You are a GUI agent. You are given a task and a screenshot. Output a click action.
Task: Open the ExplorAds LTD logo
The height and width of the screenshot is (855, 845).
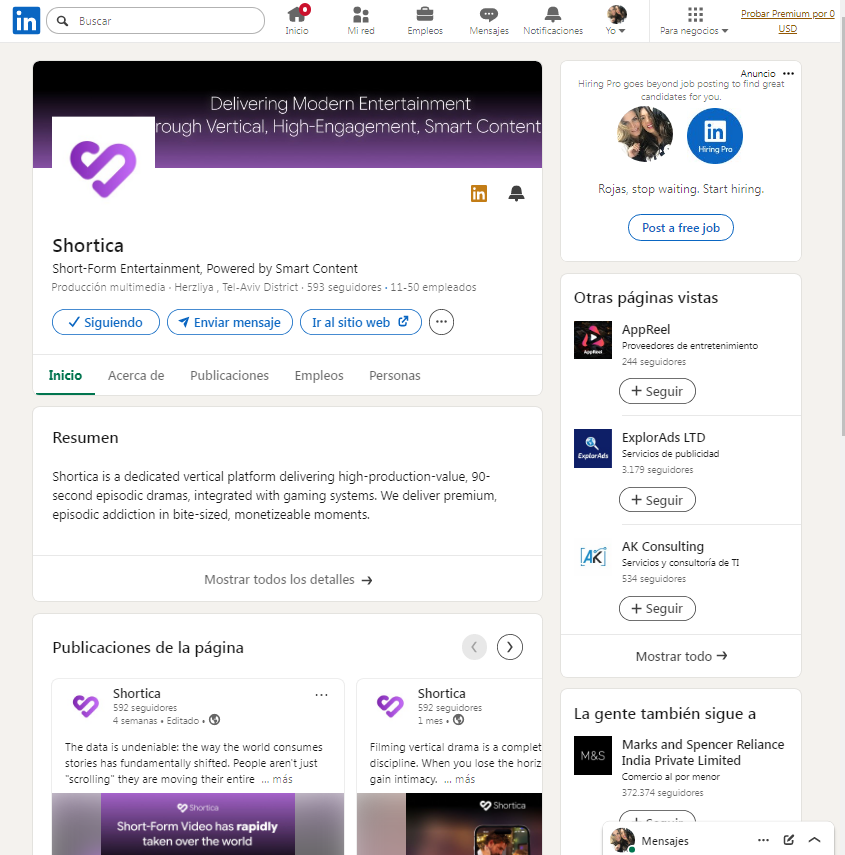(593, 448)
